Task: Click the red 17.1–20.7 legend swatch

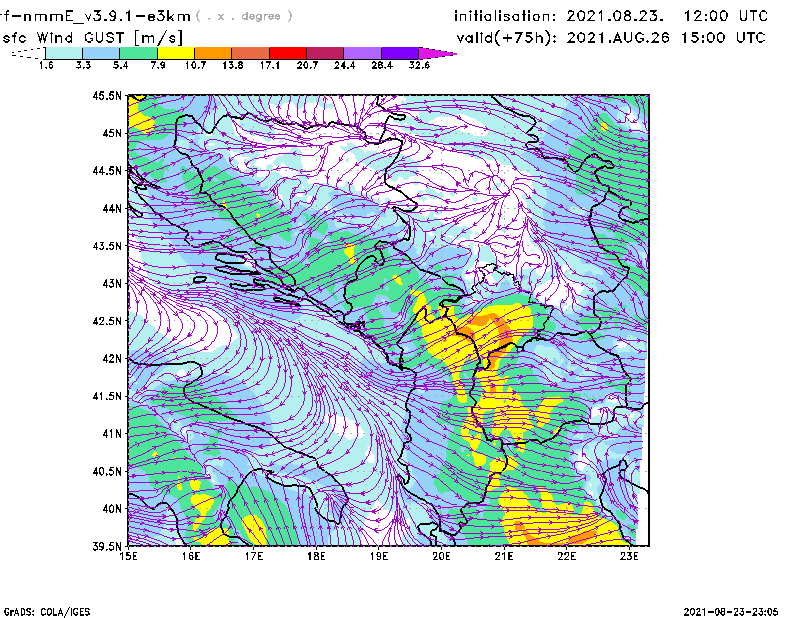Action: coord(288,53)
